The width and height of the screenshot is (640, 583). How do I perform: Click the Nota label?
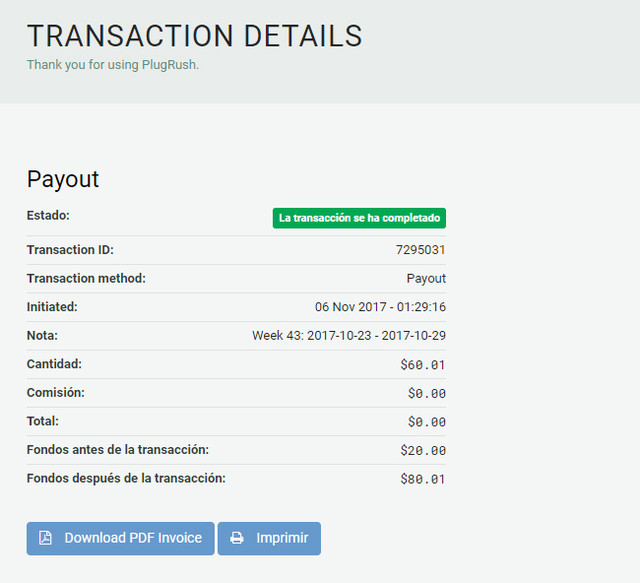click(x=42, y=335)
